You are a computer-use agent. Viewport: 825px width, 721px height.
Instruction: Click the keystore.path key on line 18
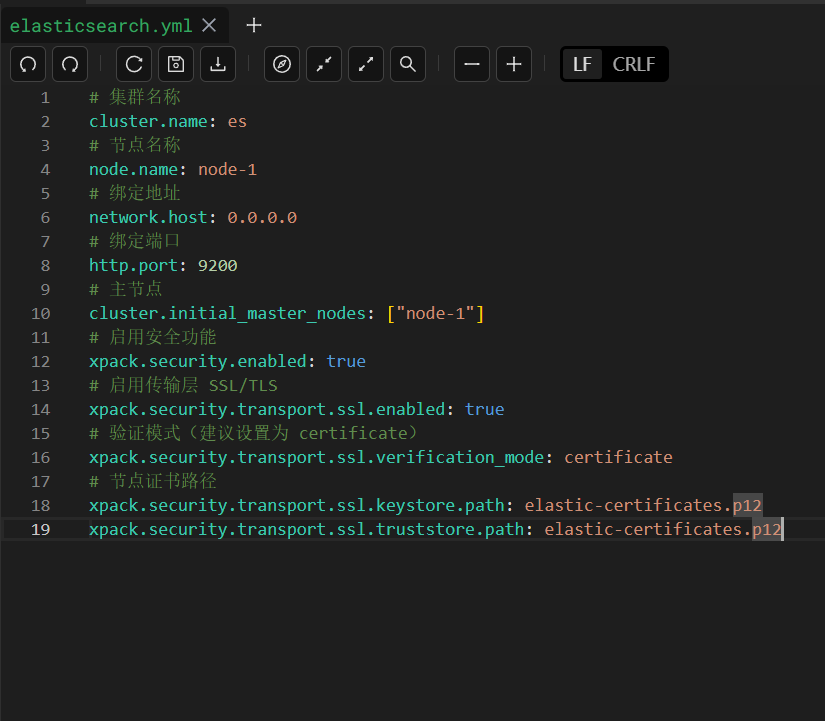point(297,505)
